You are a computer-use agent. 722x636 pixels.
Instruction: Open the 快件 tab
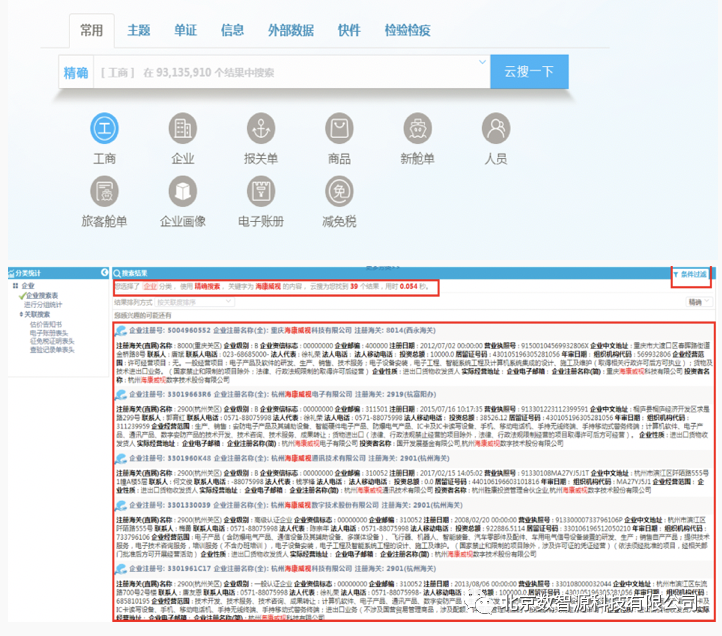coord(349,30)
